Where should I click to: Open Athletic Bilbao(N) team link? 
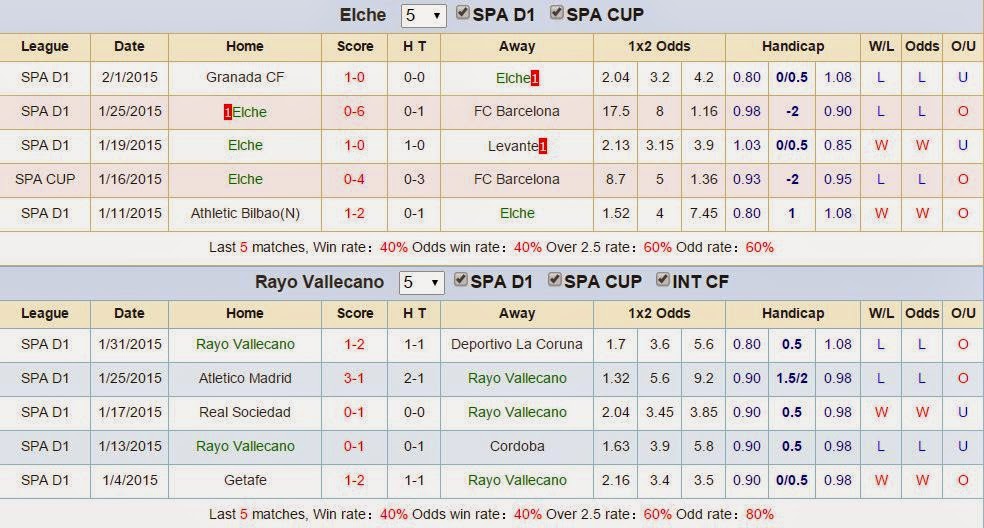(x=245, y=213)
